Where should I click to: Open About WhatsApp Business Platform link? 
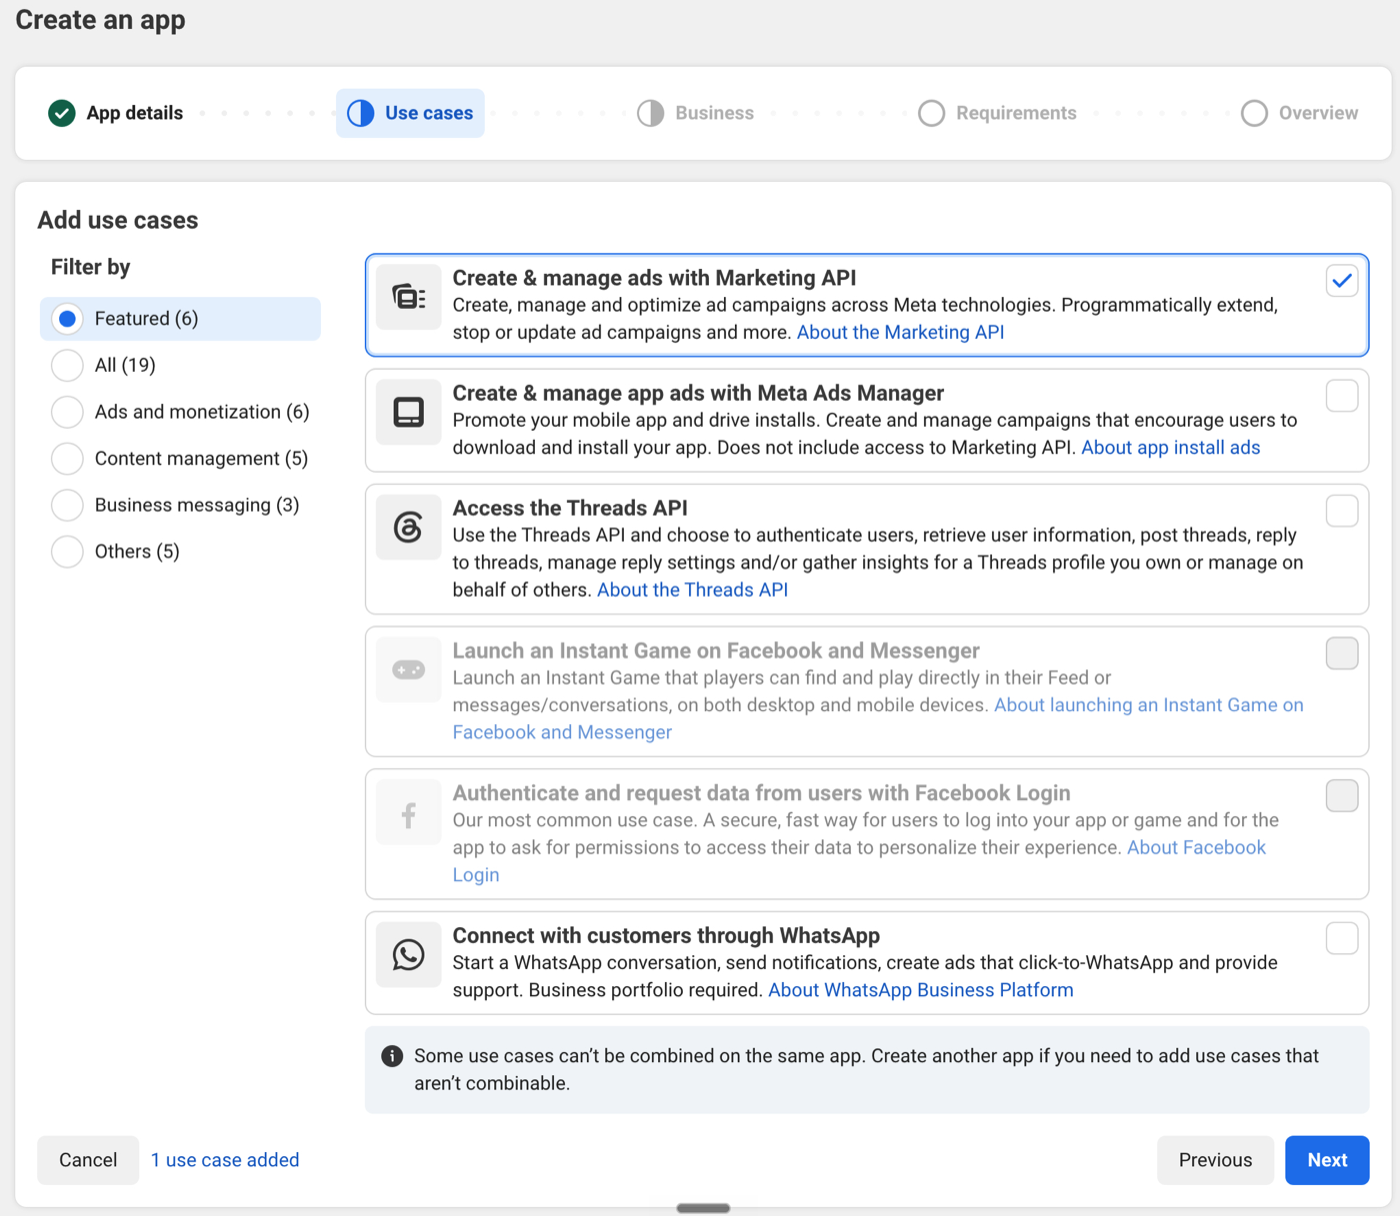tap(921, 990)
